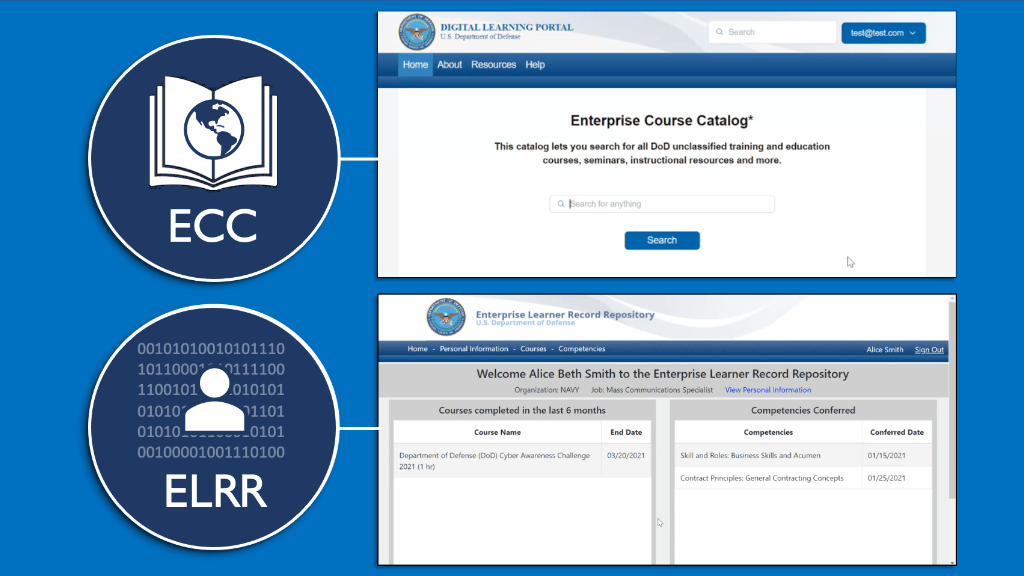
Task: Open the Resources menu item
Action: click(494, 65)
